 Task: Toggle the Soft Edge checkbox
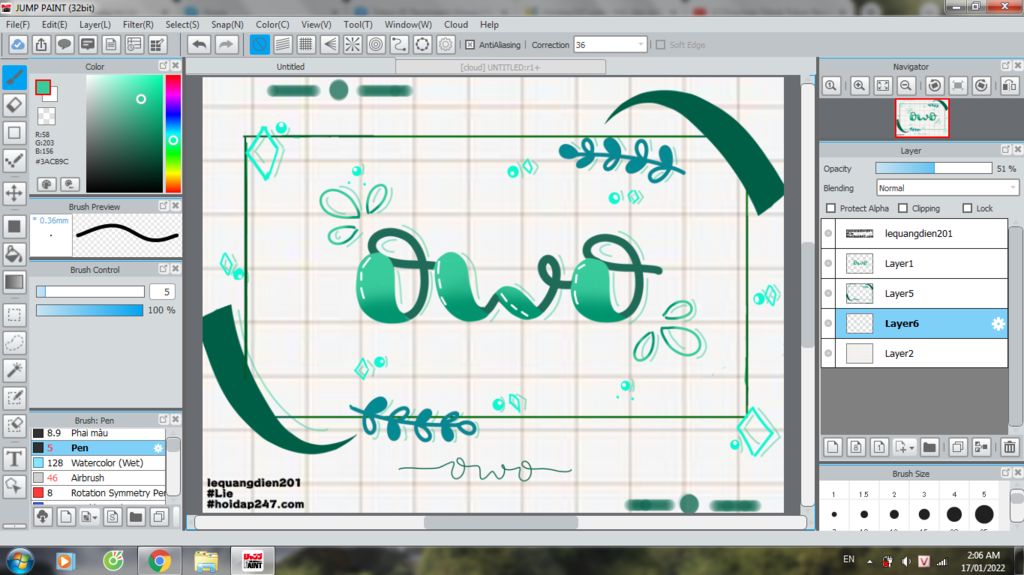click(x=660, y=45)
